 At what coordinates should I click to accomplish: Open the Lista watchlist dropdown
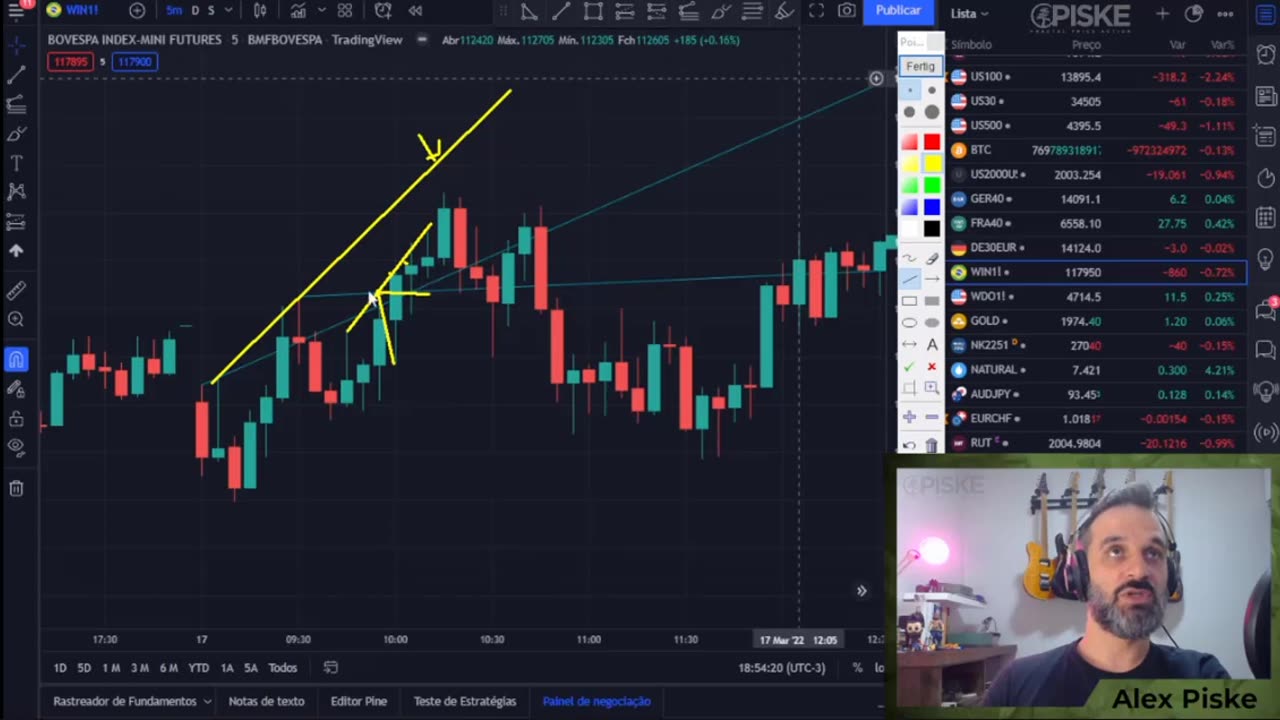pos(969,13)
